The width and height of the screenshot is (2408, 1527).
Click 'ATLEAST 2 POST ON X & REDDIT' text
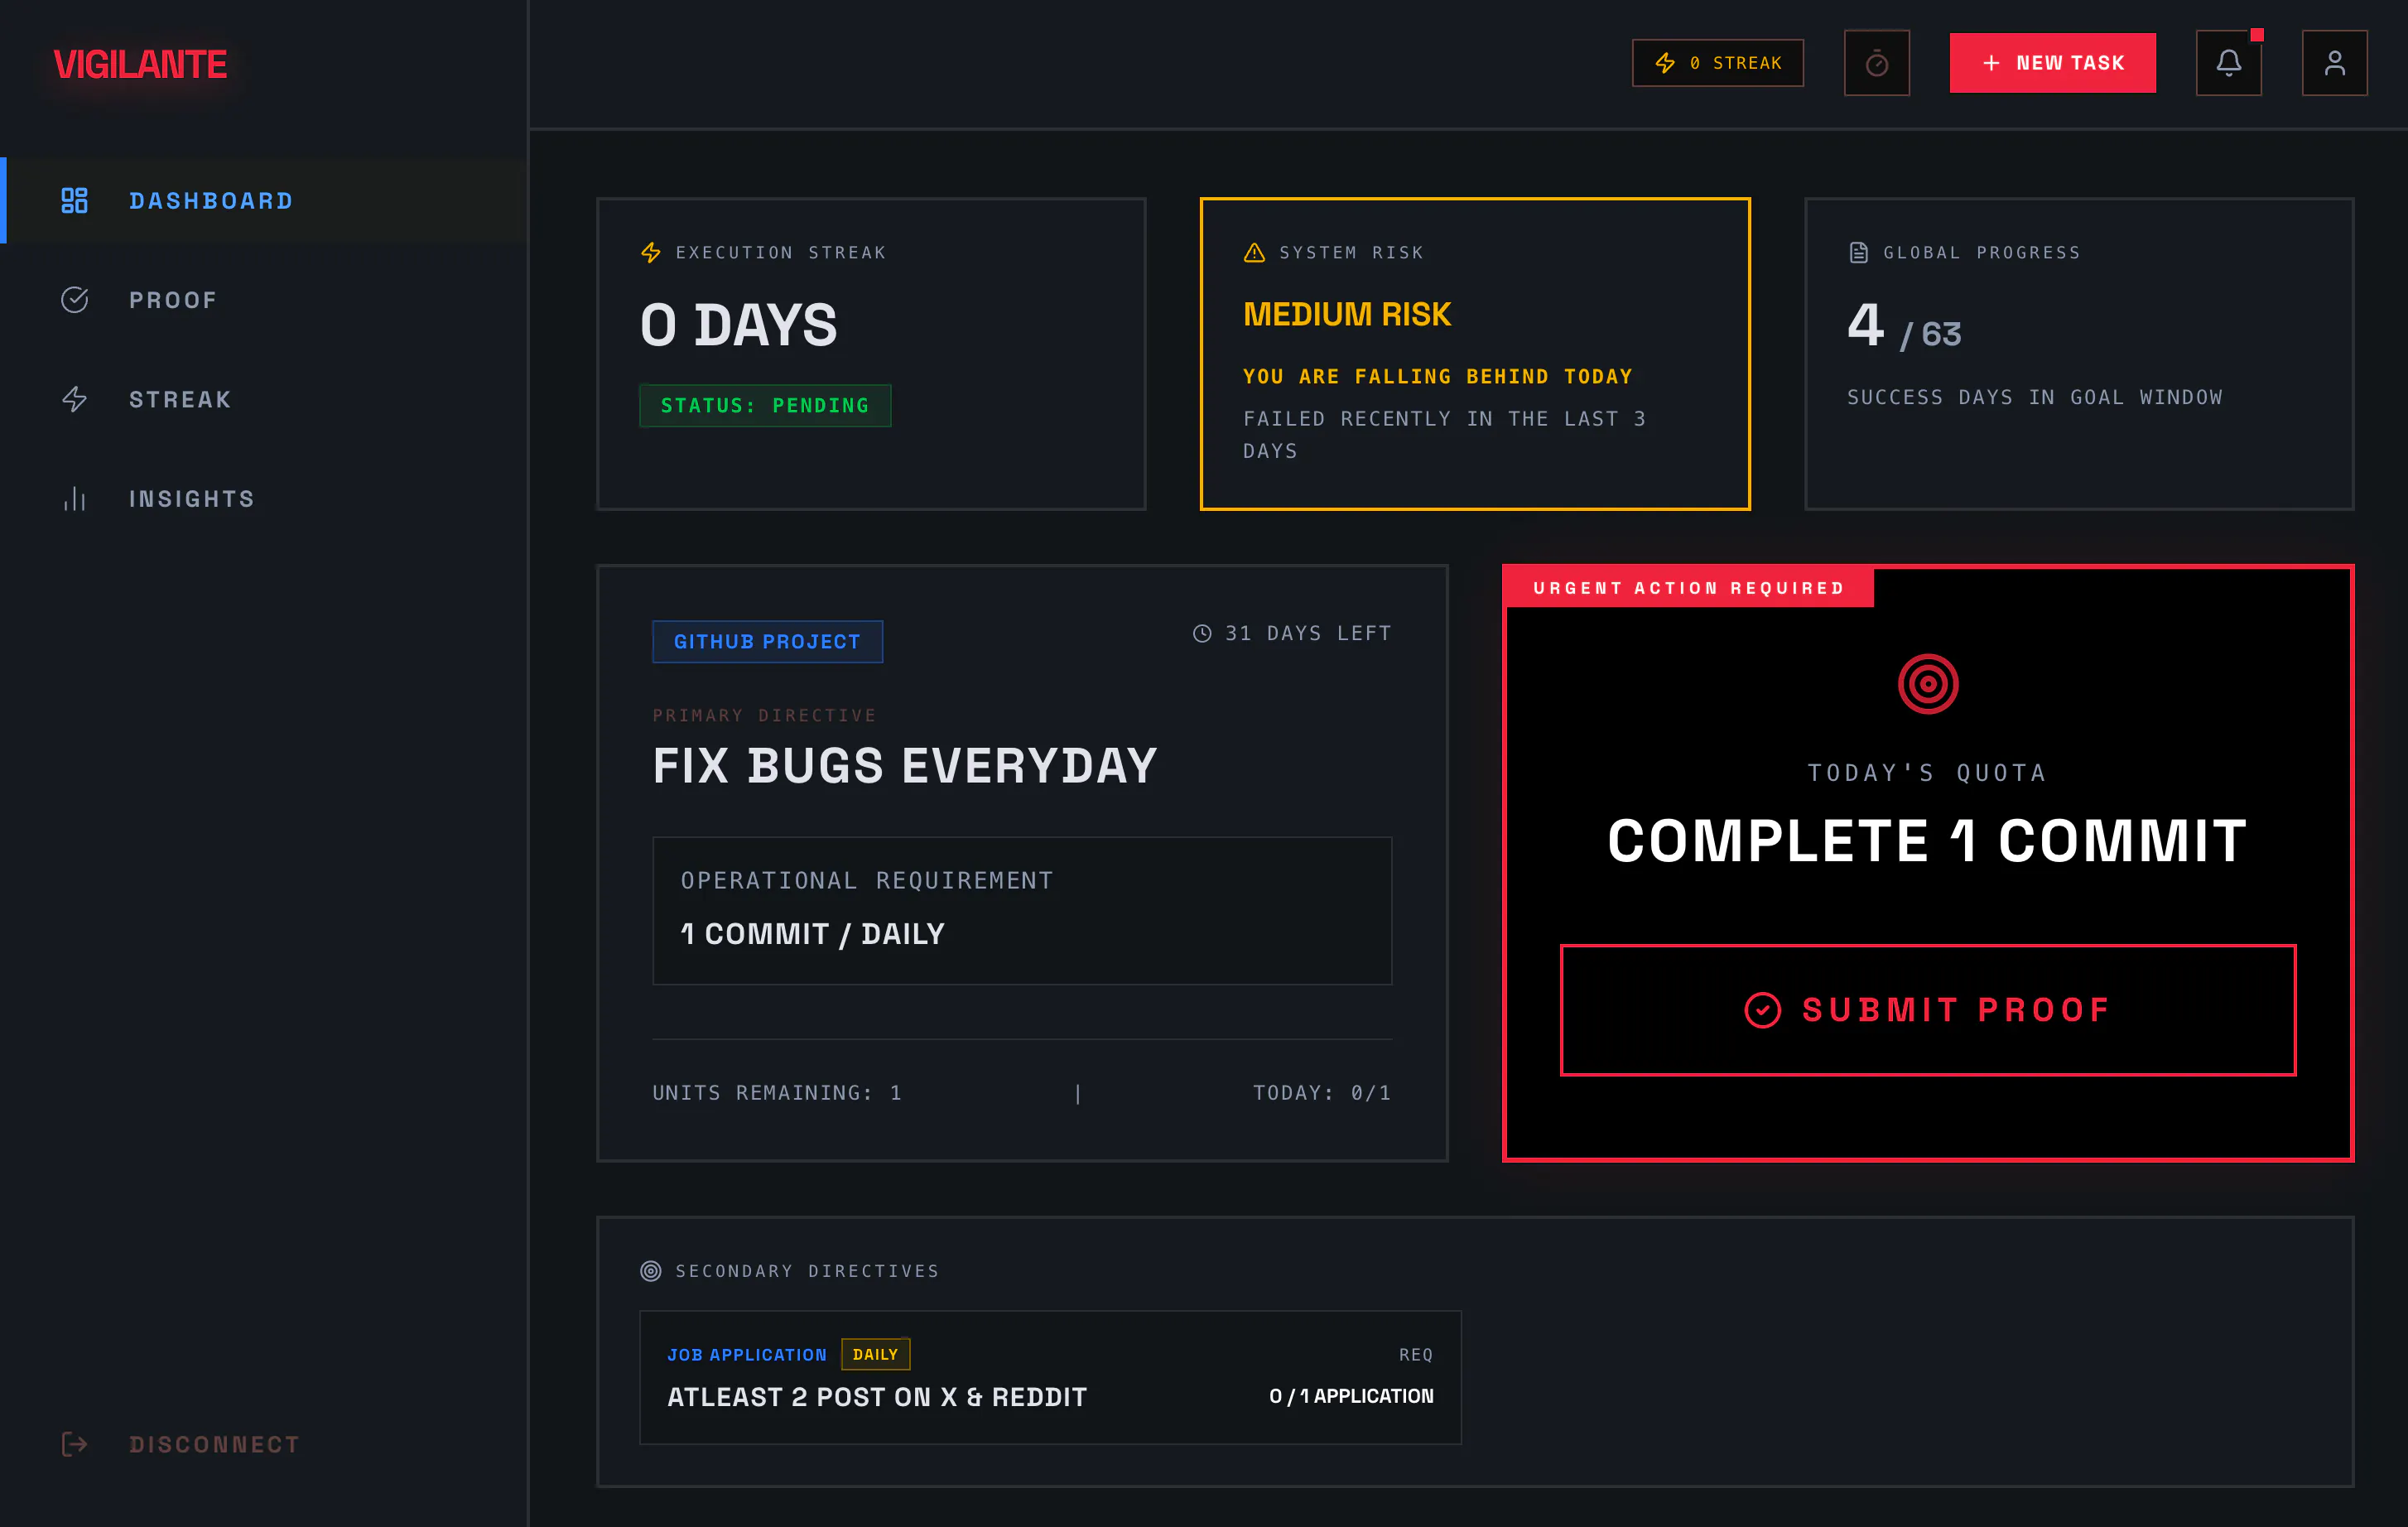(877, 1397)
